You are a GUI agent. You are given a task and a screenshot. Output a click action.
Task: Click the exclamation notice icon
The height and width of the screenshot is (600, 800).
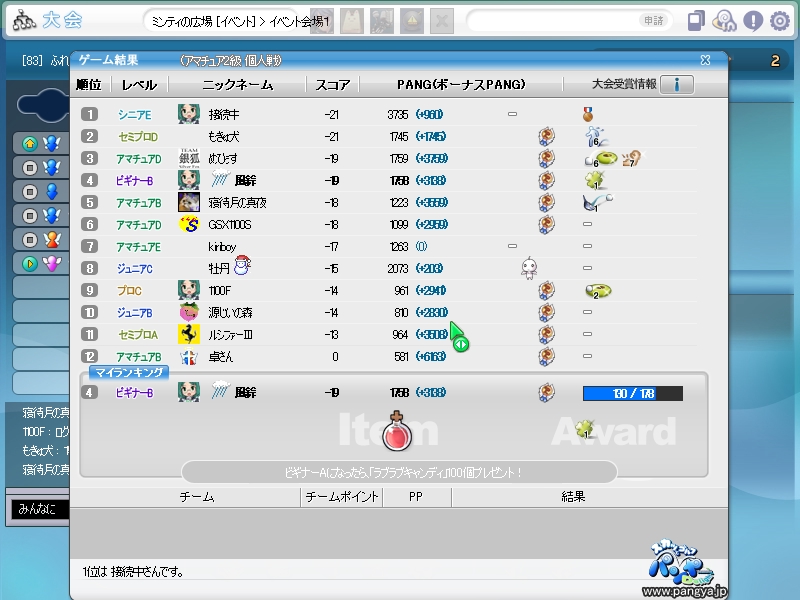[x=752, y=21]
